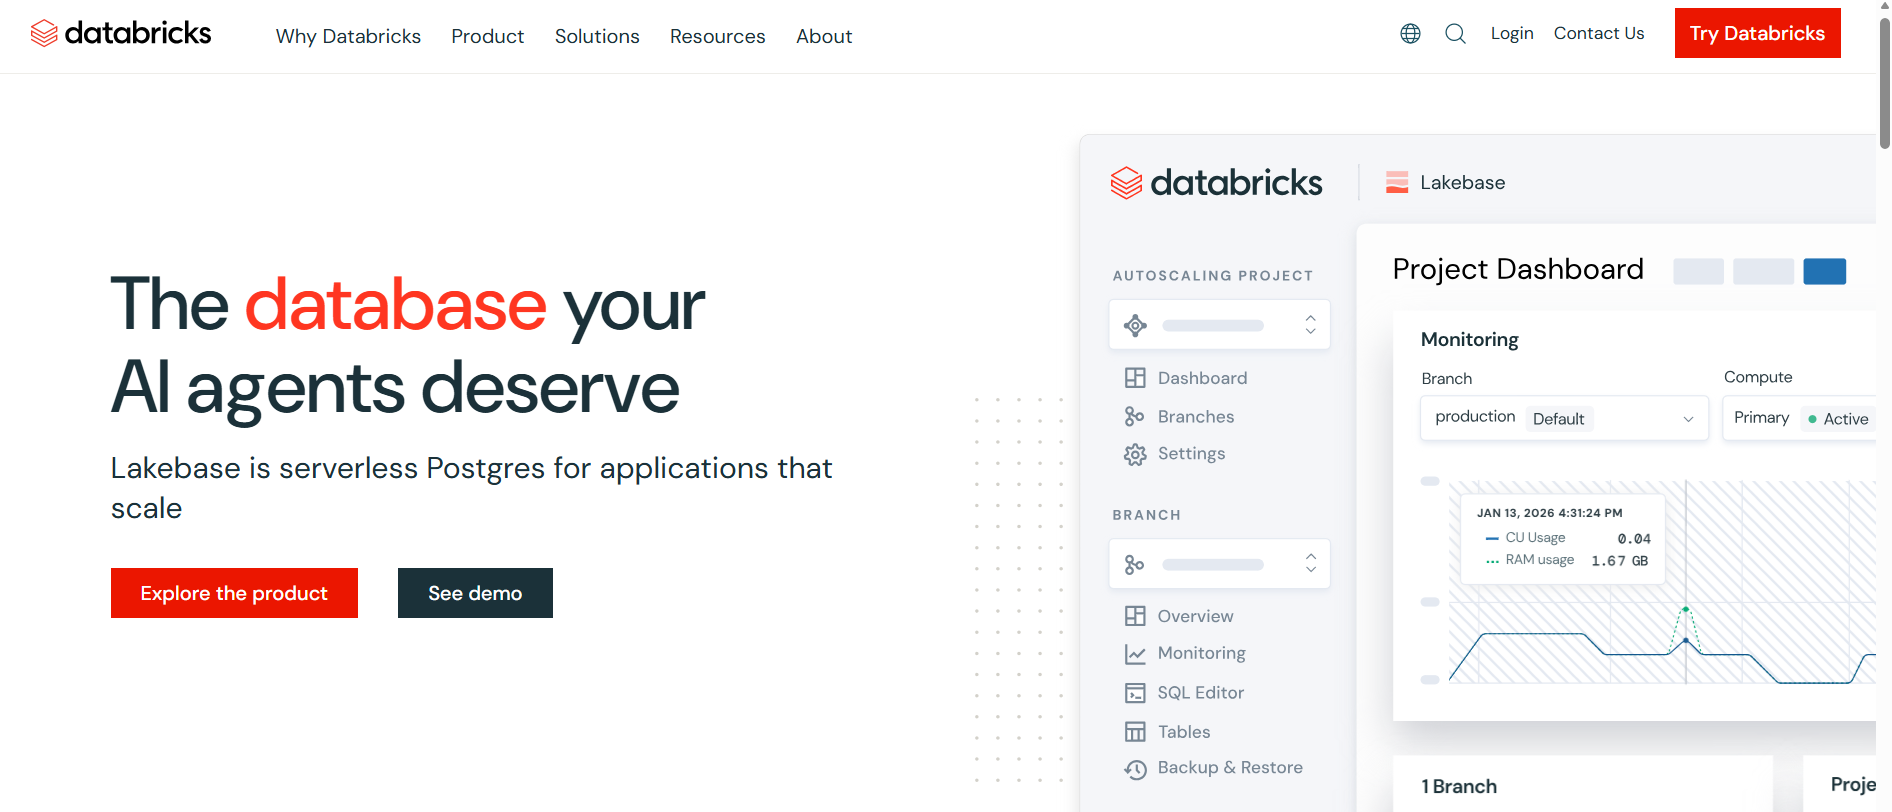The height and width of the screenshot is (812, 1892).
Task: Open the Resources menu
Action: point(717,36)
